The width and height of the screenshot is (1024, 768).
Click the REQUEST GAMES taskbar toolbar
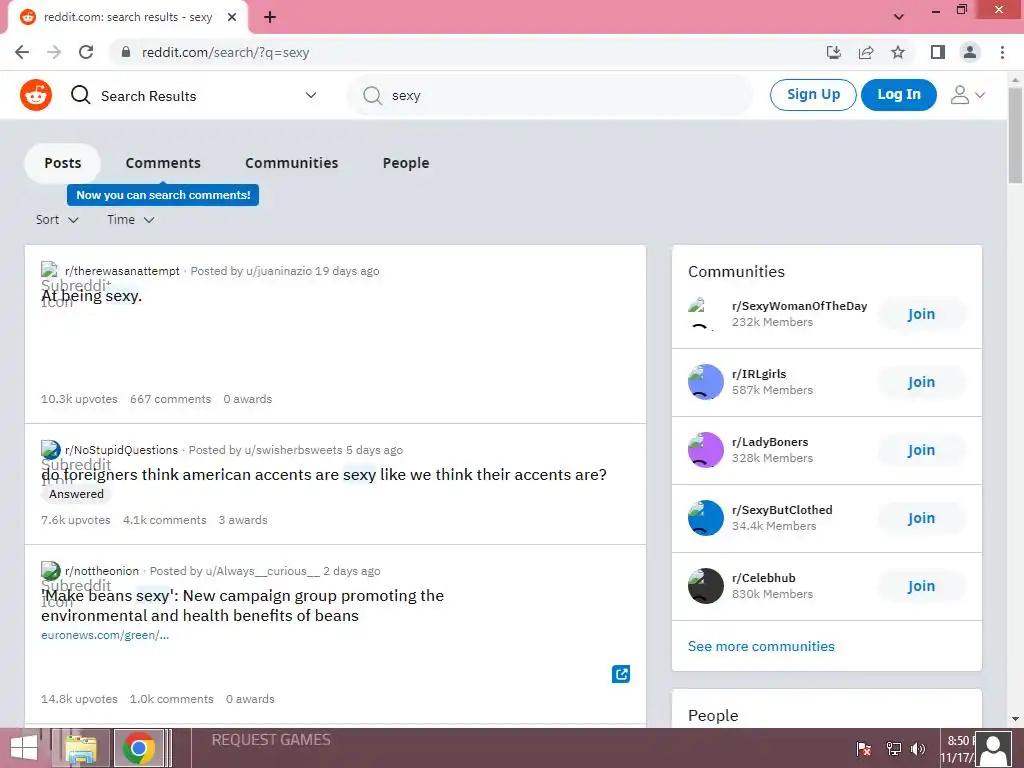click(271, 740)
